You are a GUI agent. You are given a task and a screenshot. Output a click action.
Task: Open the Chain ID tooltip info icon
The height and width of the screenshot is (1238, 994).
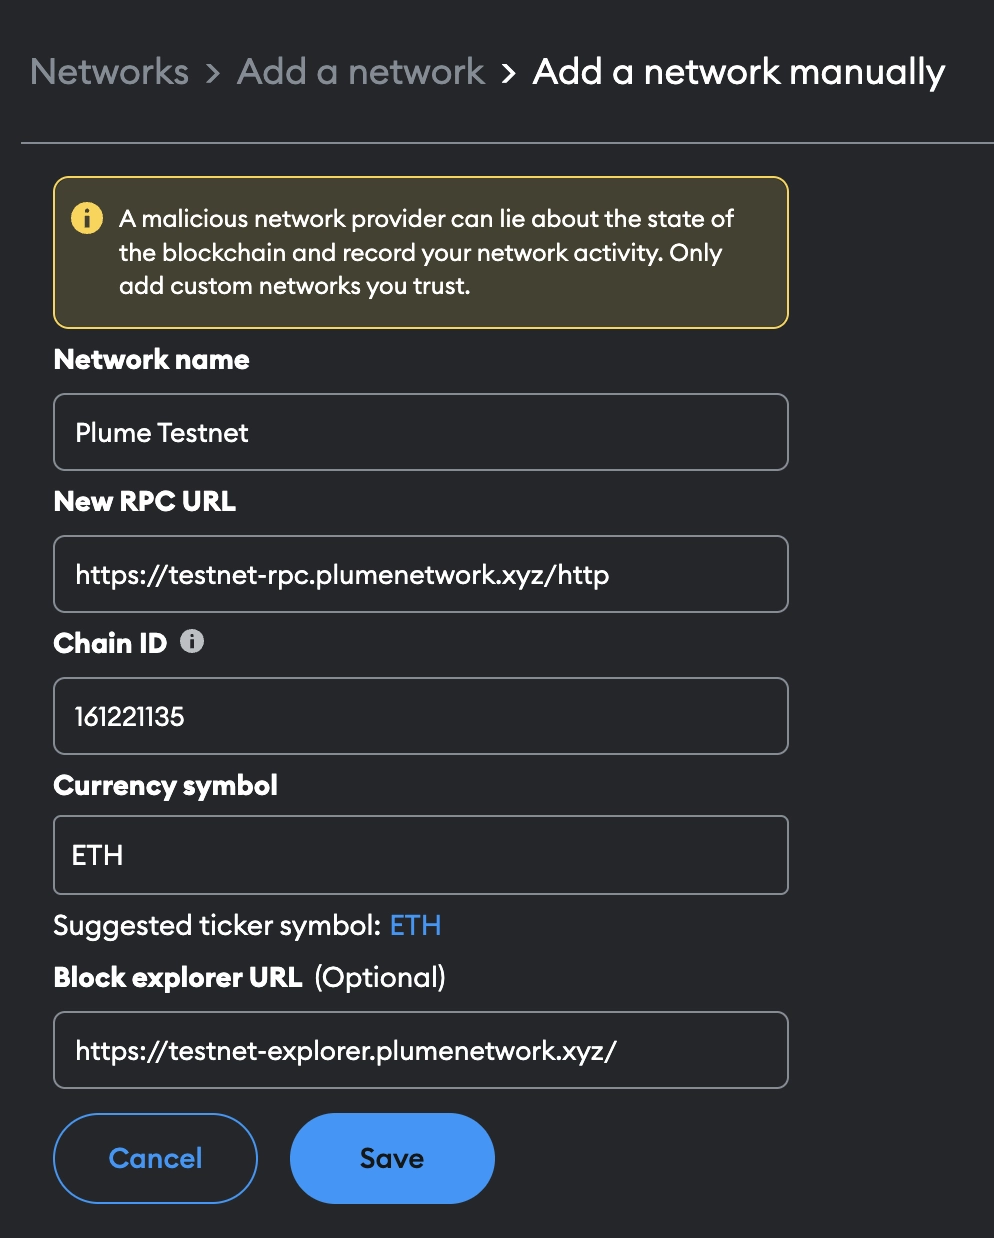point(192,641)
